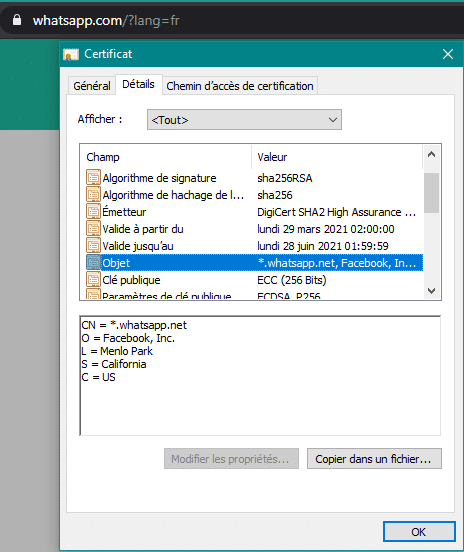Click the C = US line
This screenshot has height=552, width=464.
tap(98, 377)
